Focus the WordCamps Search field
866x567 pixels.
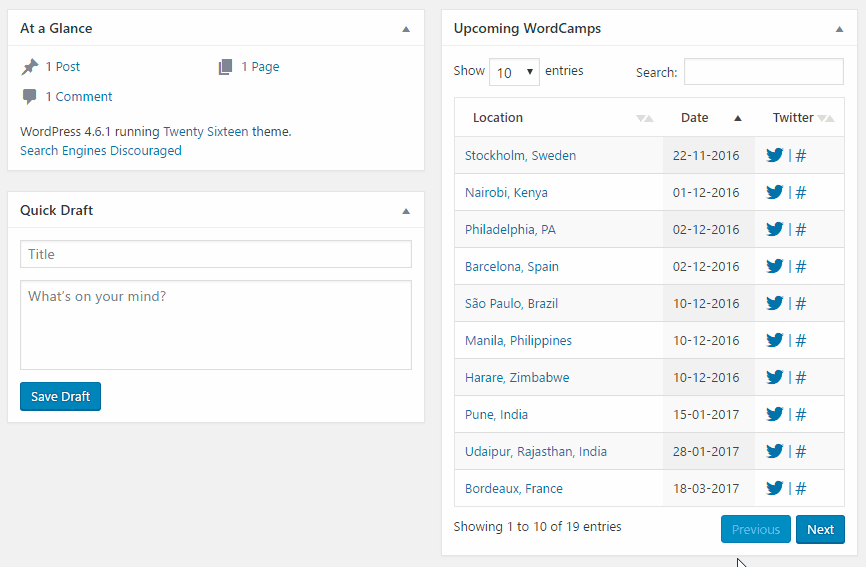click(x=764, y=72)
